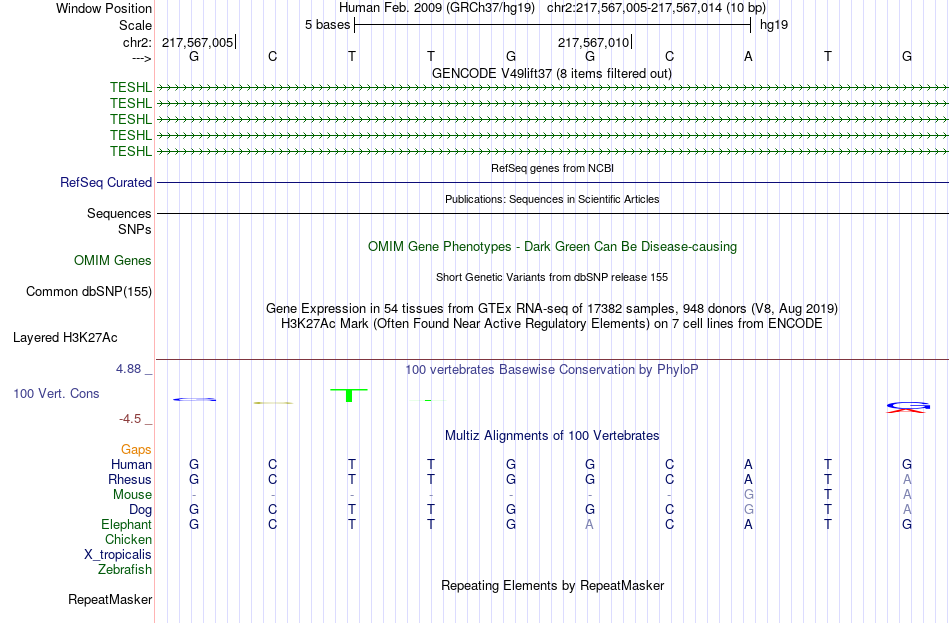Open the Publications: Sequences in Scientific Articles title
Viewport: 950px width, 623px height.
[552, 199]
